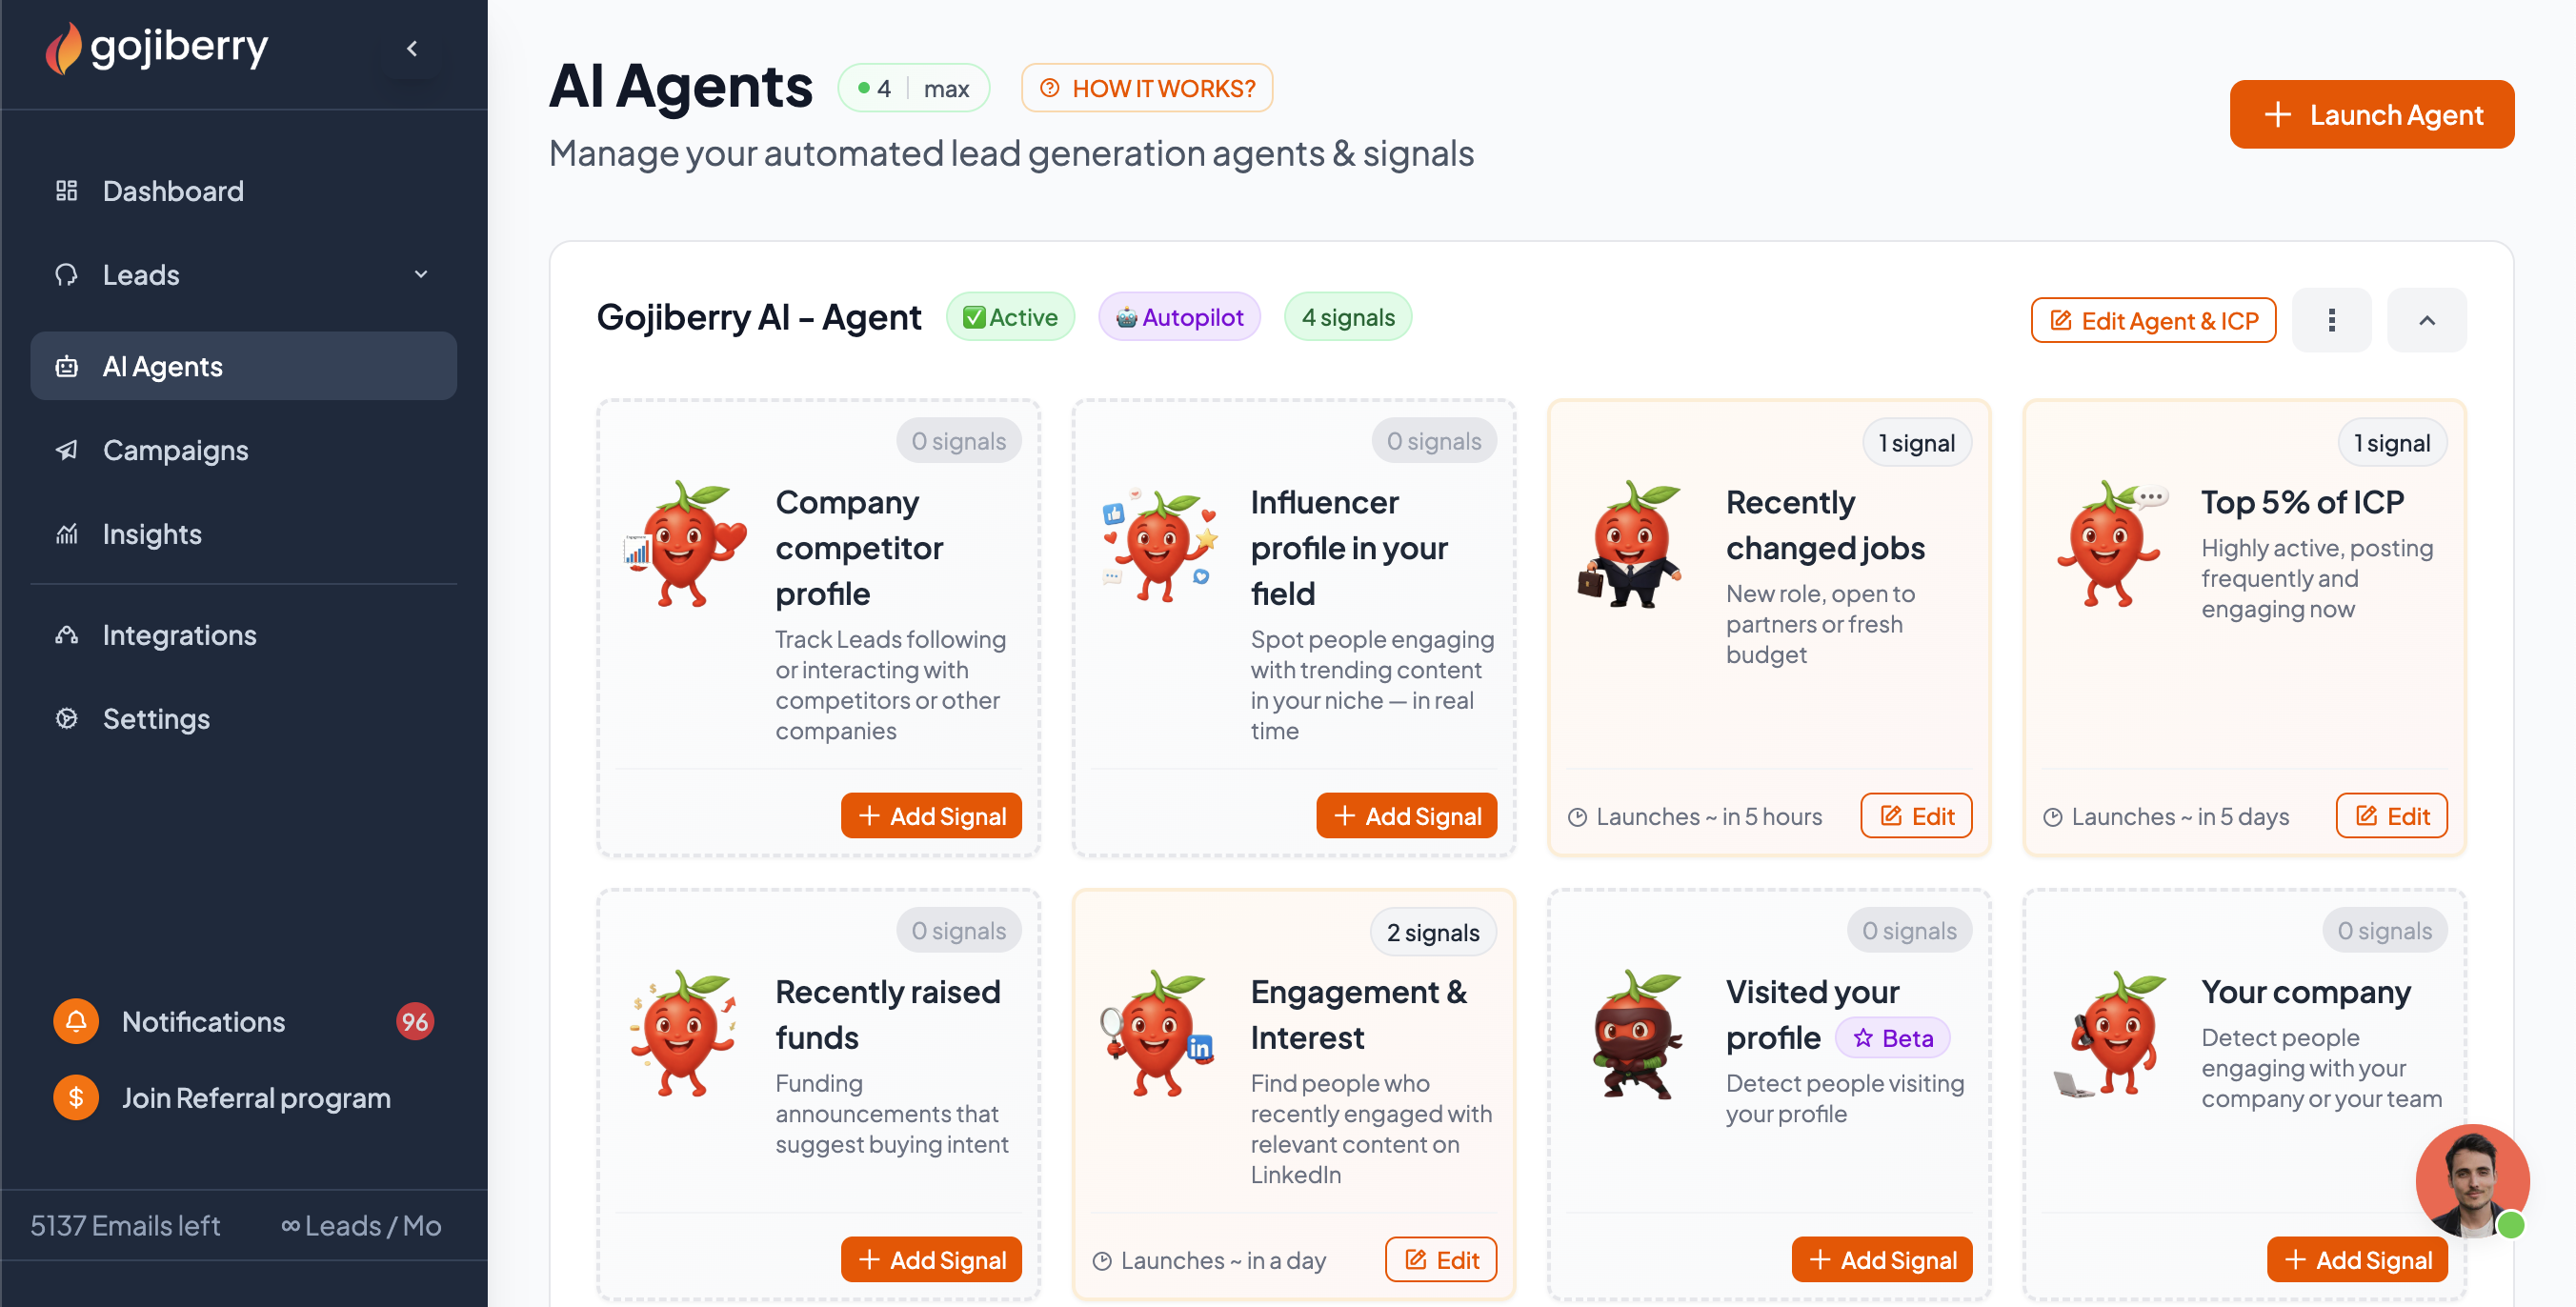The width and height of the screenshot is (2576, 1307).
Task: Open the agent three-dot options menu
Action: point(2331,320)
